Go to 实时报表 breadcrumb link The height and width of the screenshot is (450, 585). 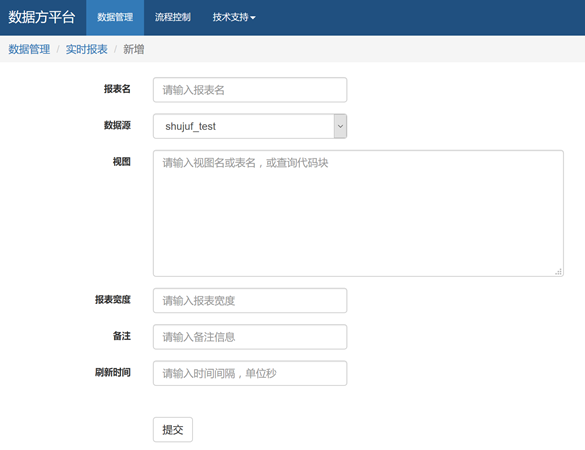tap(87, 49)
